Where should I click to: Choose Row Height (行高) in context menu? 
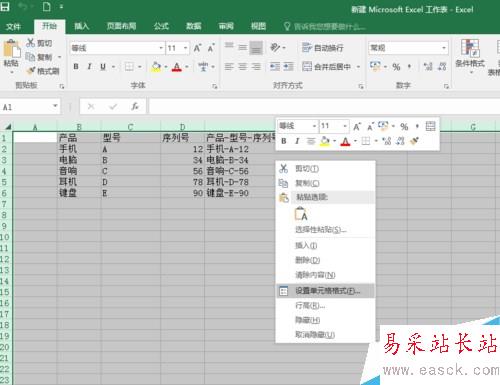point(325,305)
